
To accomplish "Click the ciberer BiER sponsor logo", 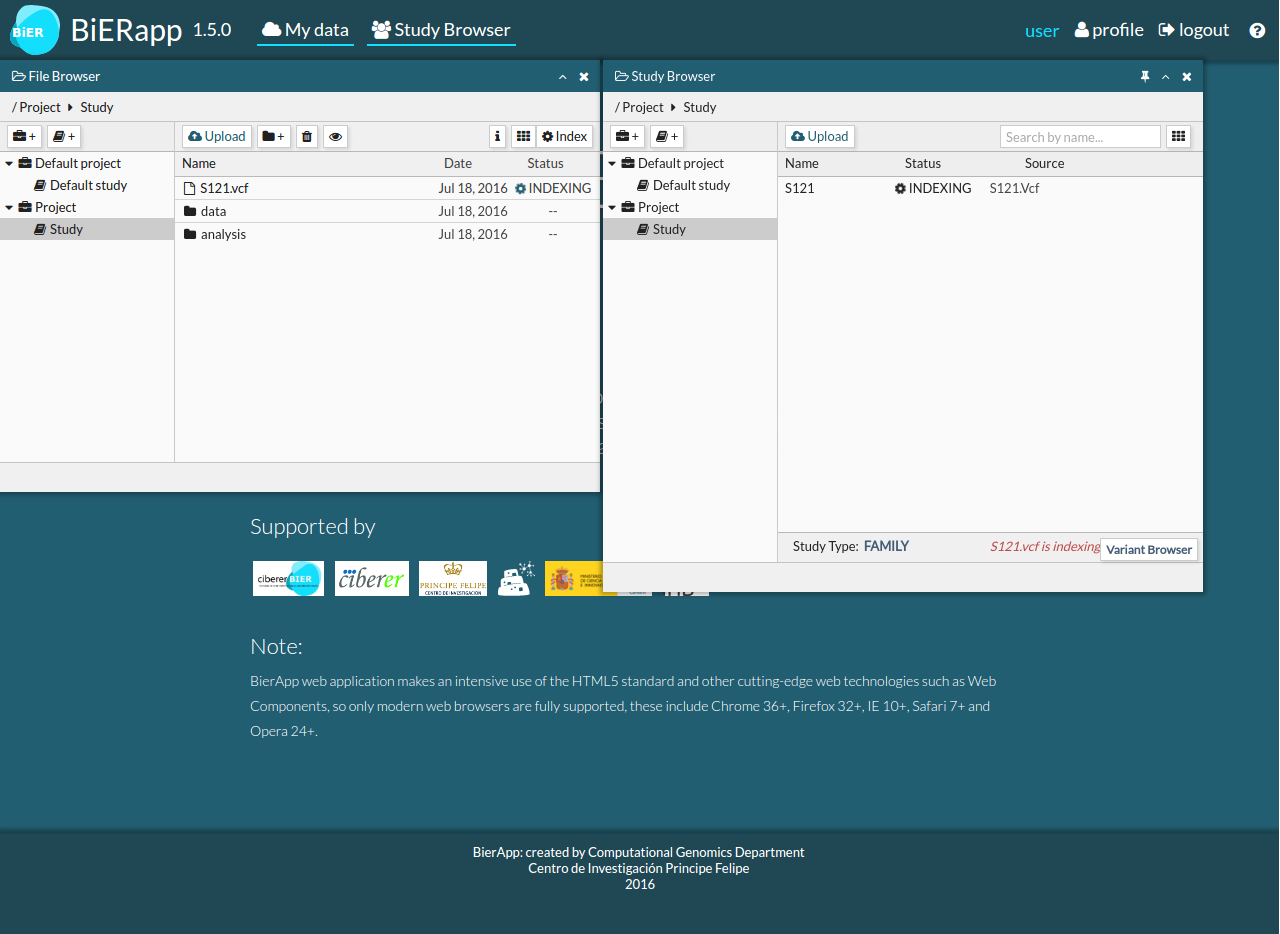I will pyautogui.click(x=288, y=579).
